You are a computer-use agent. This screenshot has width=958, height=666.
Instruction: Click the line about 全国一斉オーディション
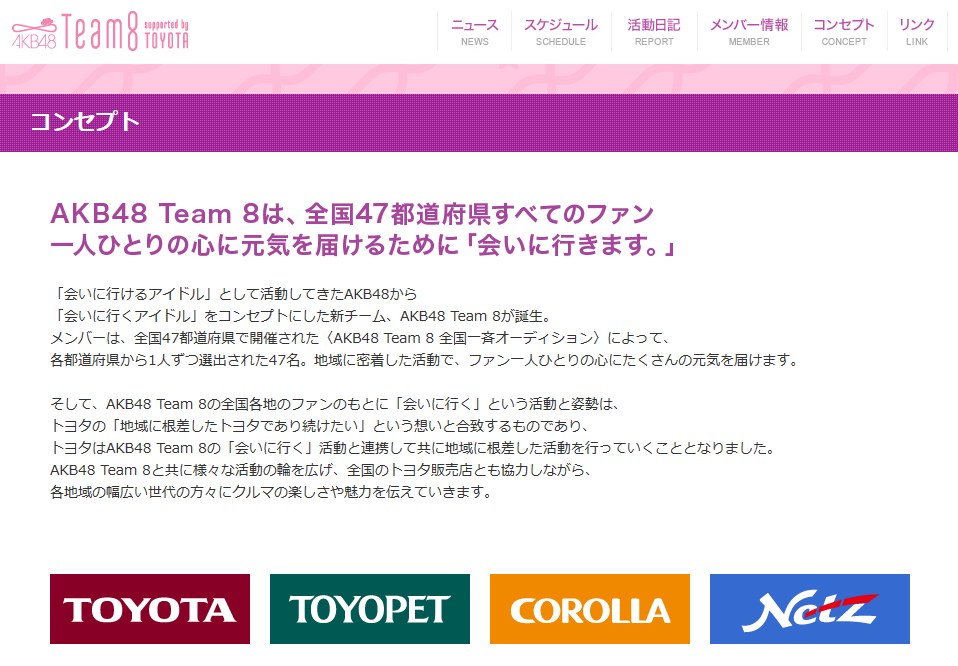click(360, 338)
